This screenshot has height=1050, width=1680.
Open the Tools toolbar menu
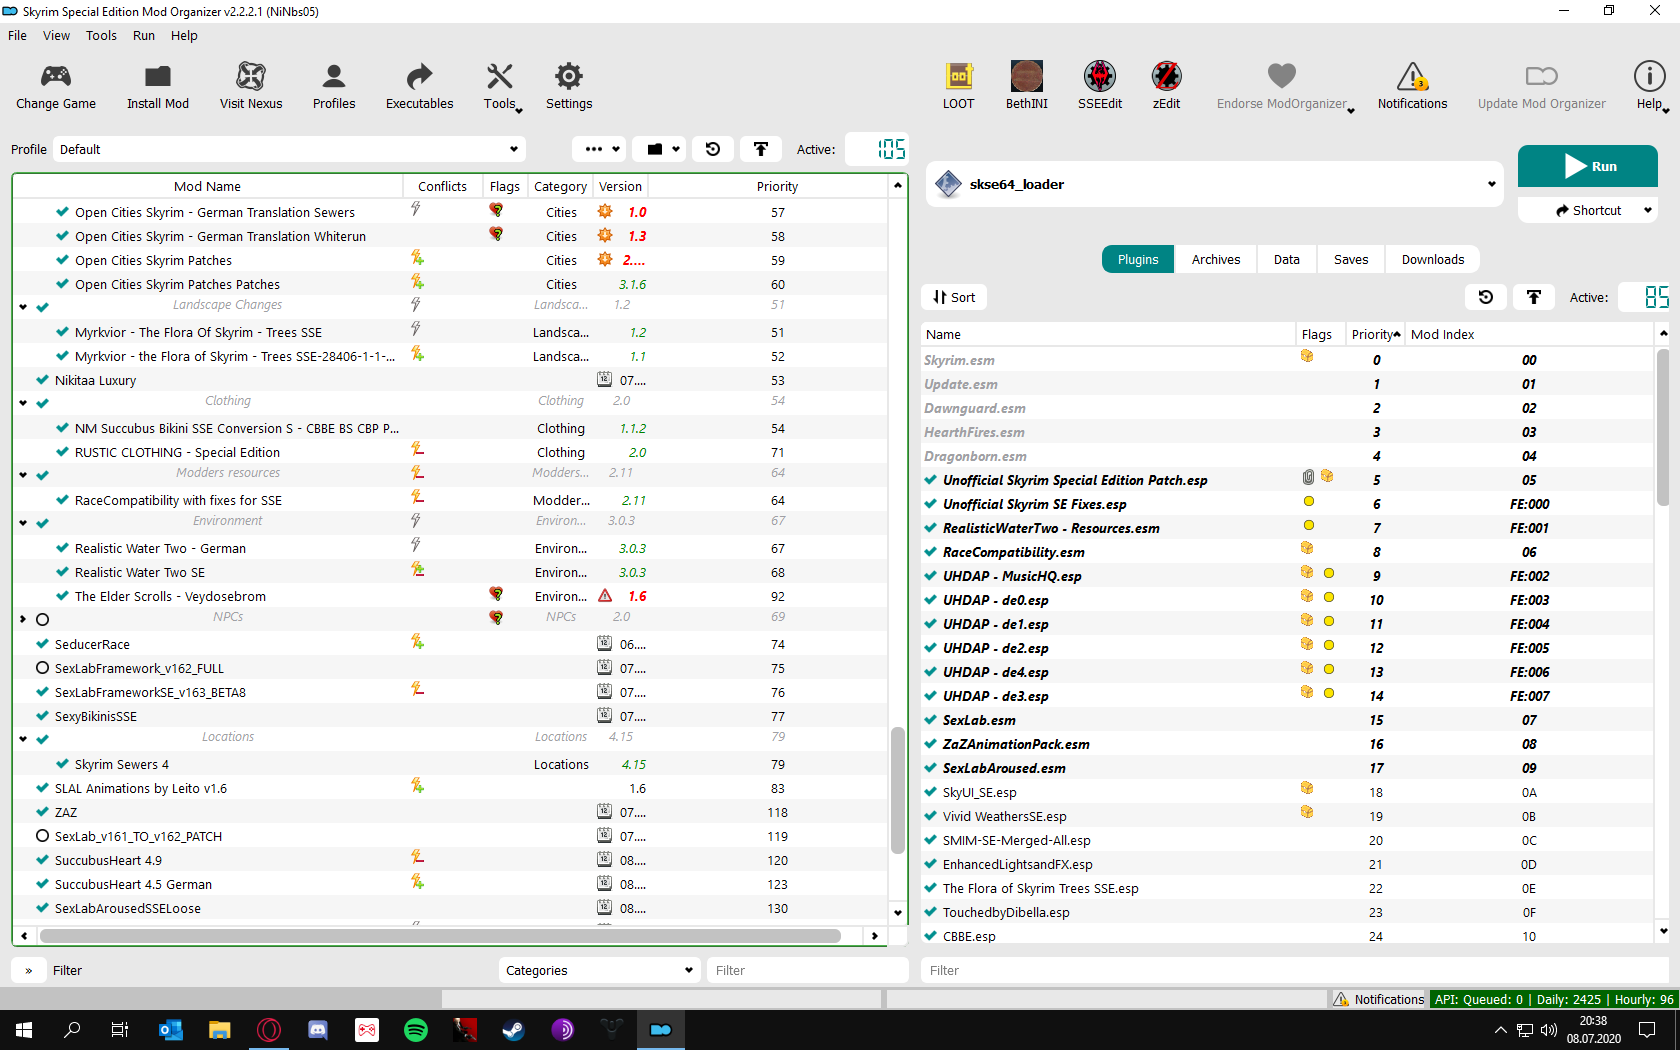[500, 87]
